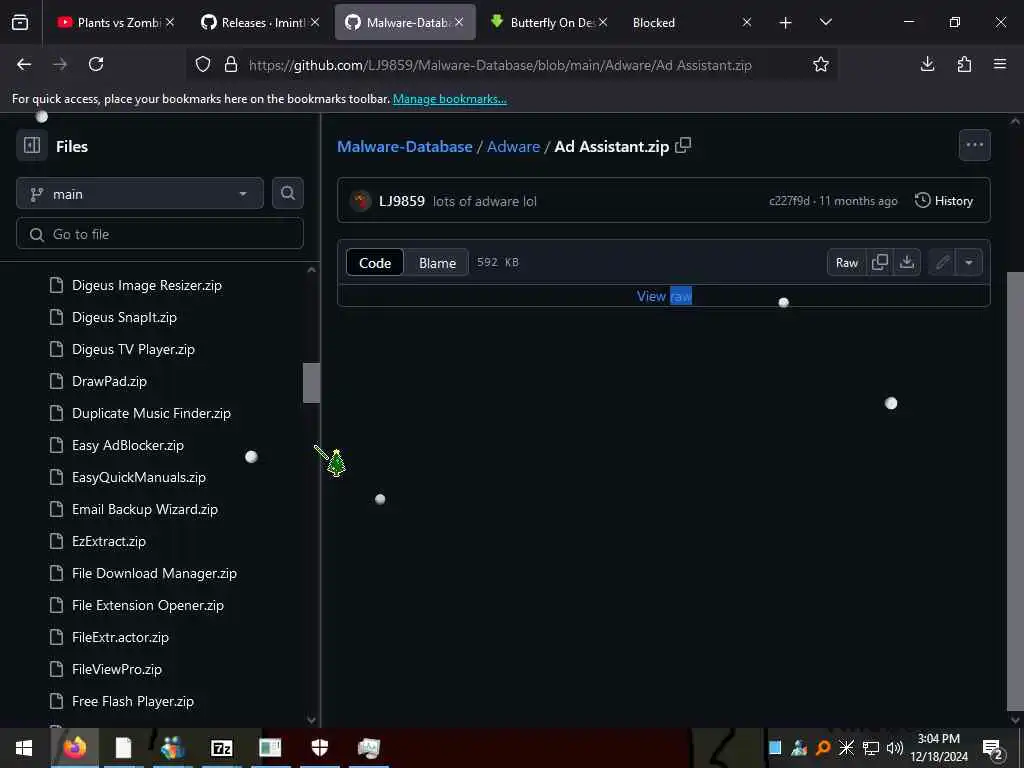This screenshot has height=768, width=1024.
Task: Click the search files magnifier button
Action: (287, 193)
